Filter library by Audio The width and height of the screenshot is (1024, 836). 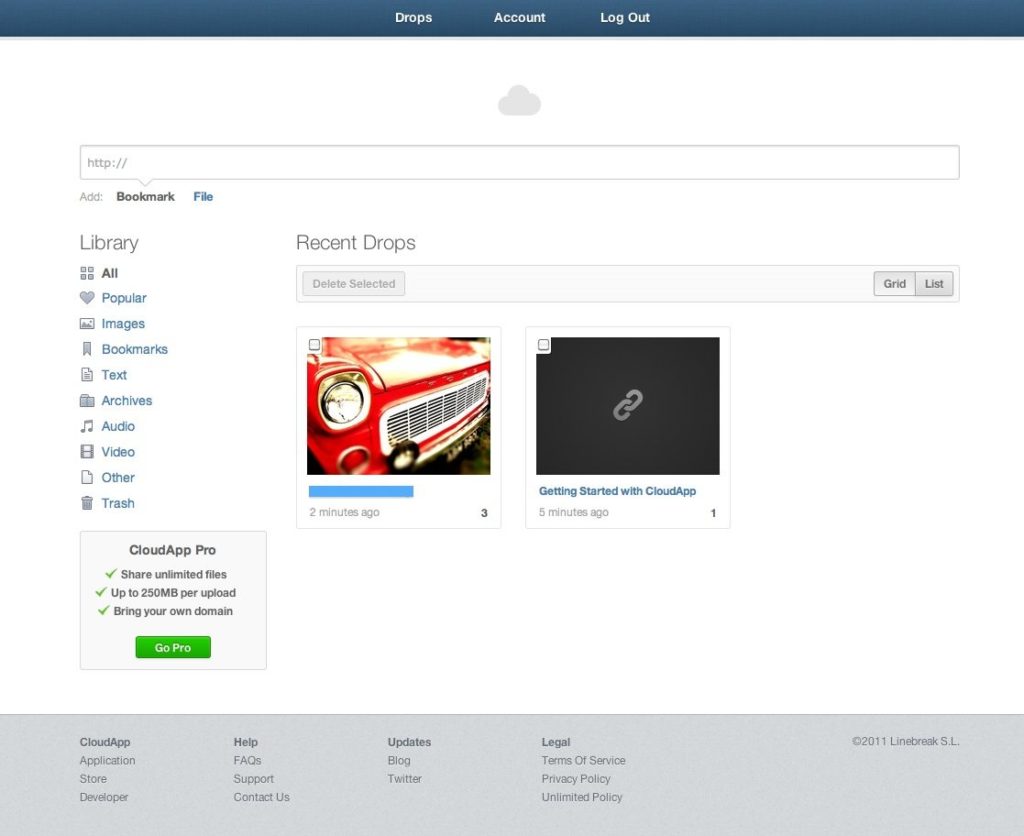pyautogui.click(x=118, y=426)
